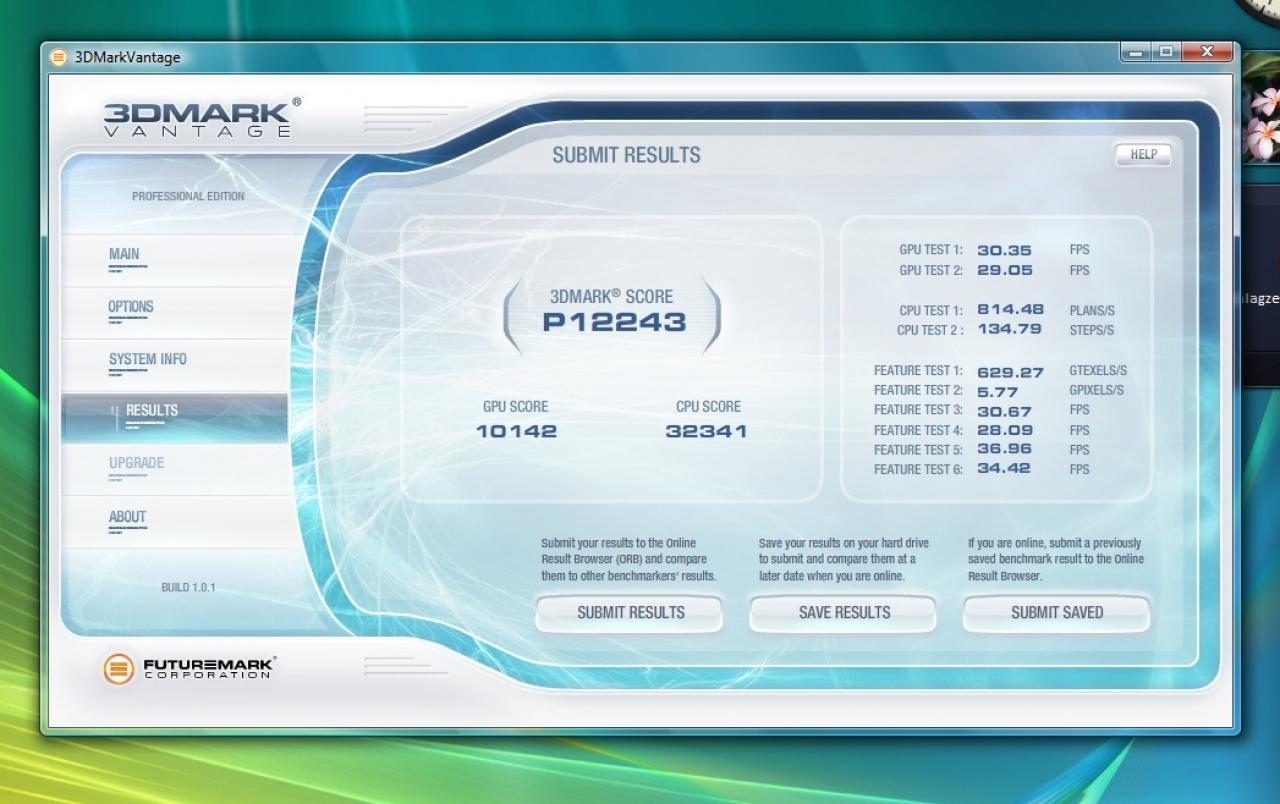Viewport: 1280px width, 804px height.
Task: Click the GTEXELS/S unit label
Action: [1098, 370]
